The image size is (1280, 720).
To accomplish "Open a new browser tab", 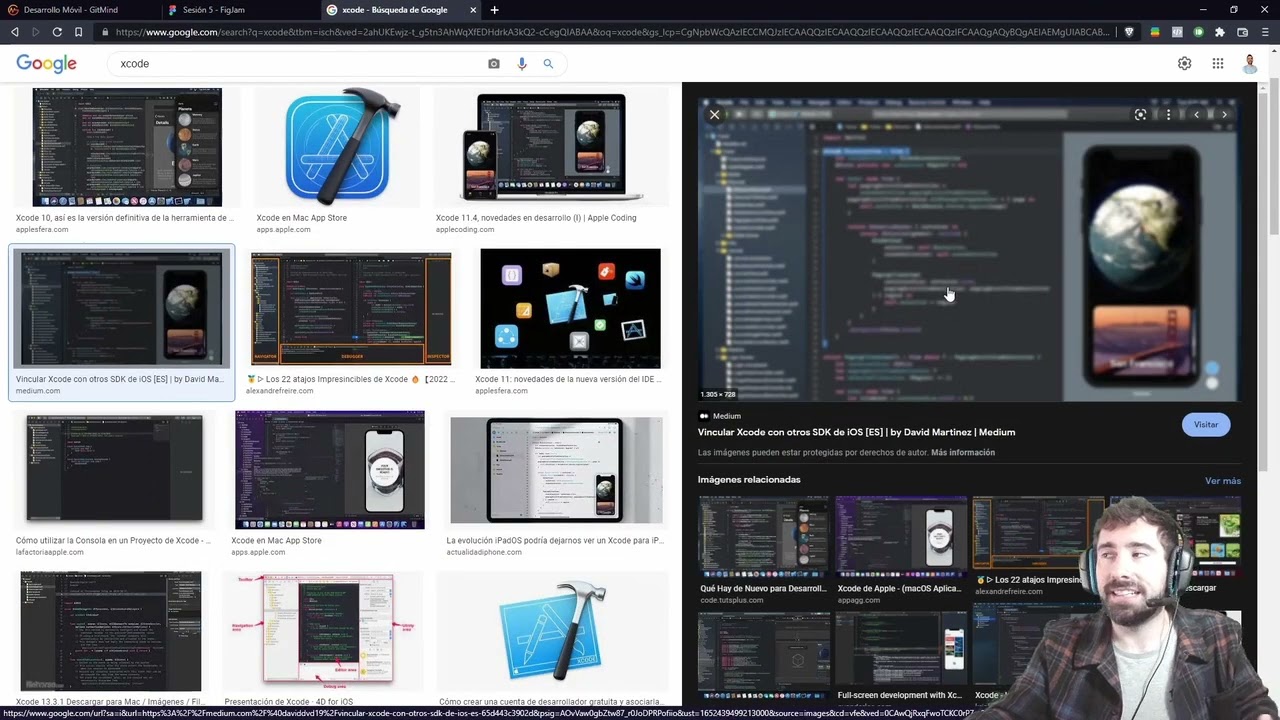I will pos(494,10).
